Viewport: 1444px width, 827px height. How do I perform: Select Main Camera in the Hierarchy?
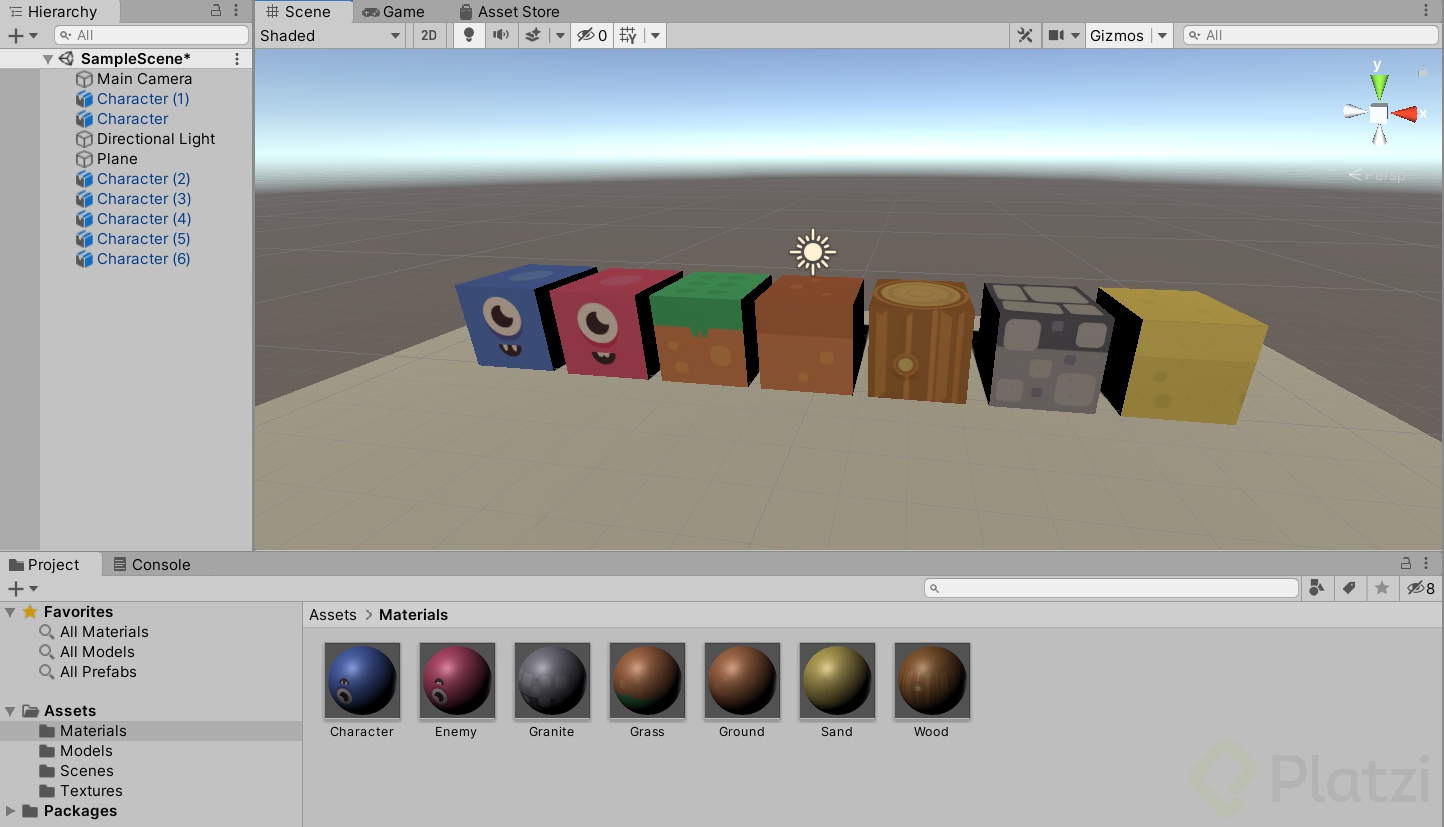click(144, 79)
